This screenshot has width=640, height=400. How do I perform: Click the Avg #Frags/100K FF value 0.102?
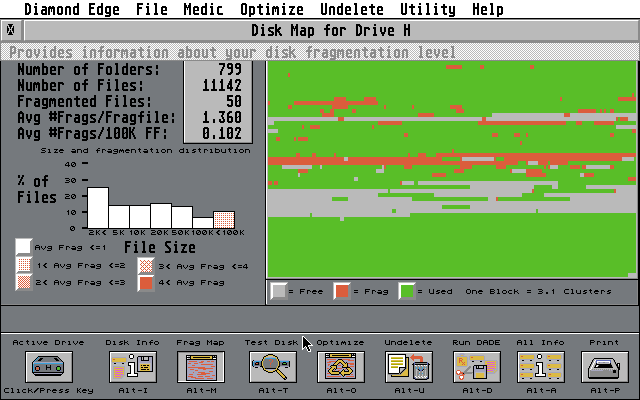tap(222, 133)
